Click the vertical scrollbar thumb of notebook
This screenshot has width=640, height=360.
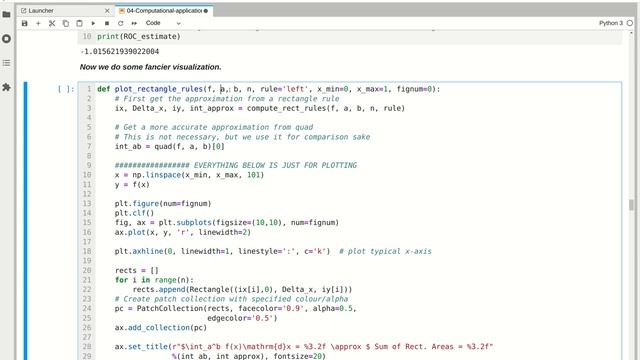[x=631, y=204]
